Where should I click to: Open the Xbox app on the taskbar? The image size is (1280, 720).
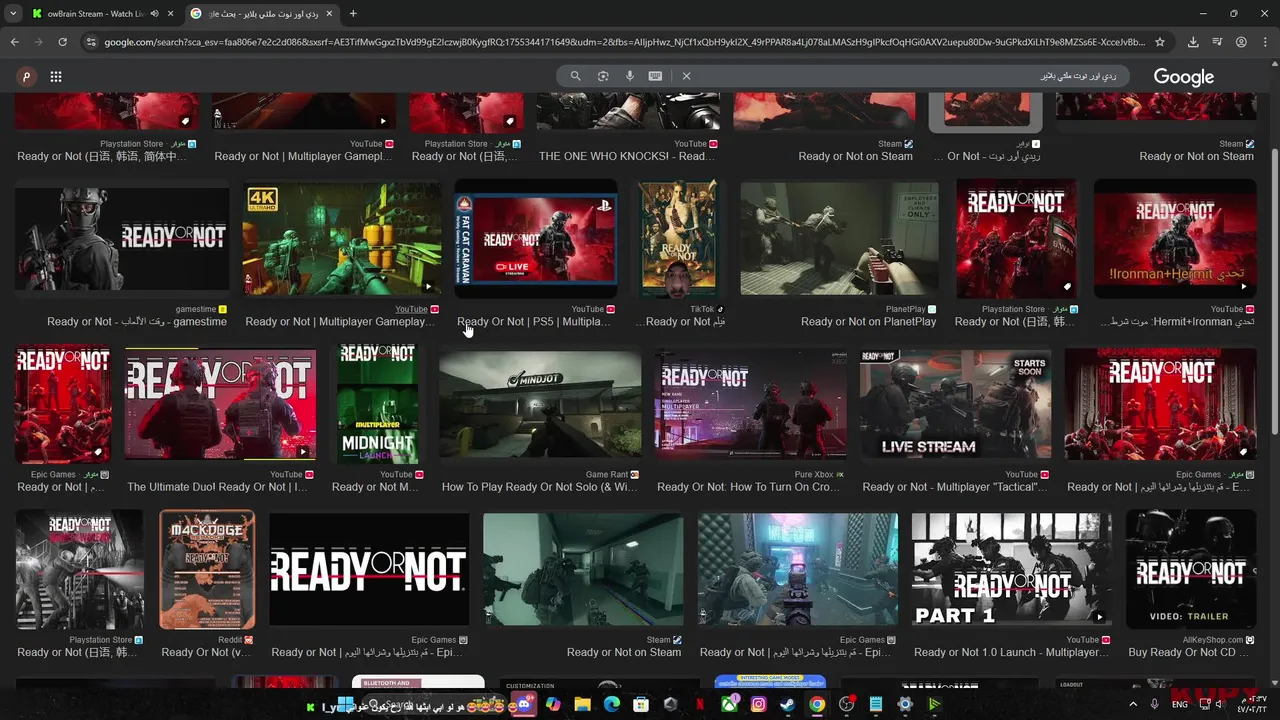[x=730, y=704]
